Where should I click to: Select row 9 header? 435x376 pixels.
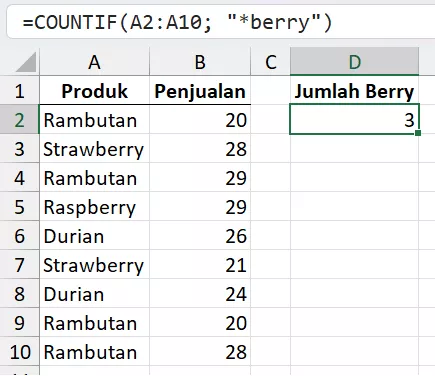pyautogui.click(x=19, y=323)
